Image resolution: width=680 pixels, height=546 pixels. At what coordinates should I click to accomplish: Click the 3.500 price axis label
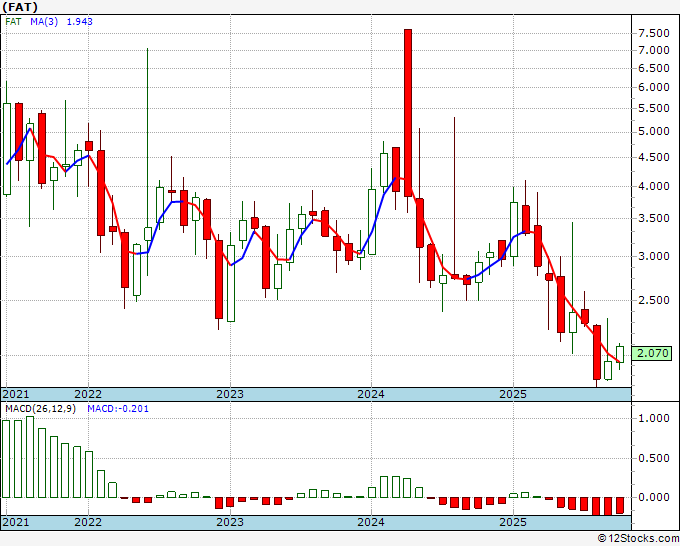click(654, 219)
